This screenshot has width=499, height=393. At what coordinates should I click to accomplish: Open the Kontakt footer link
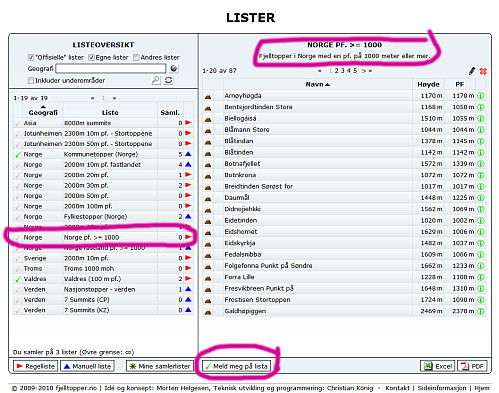point(397,388)
